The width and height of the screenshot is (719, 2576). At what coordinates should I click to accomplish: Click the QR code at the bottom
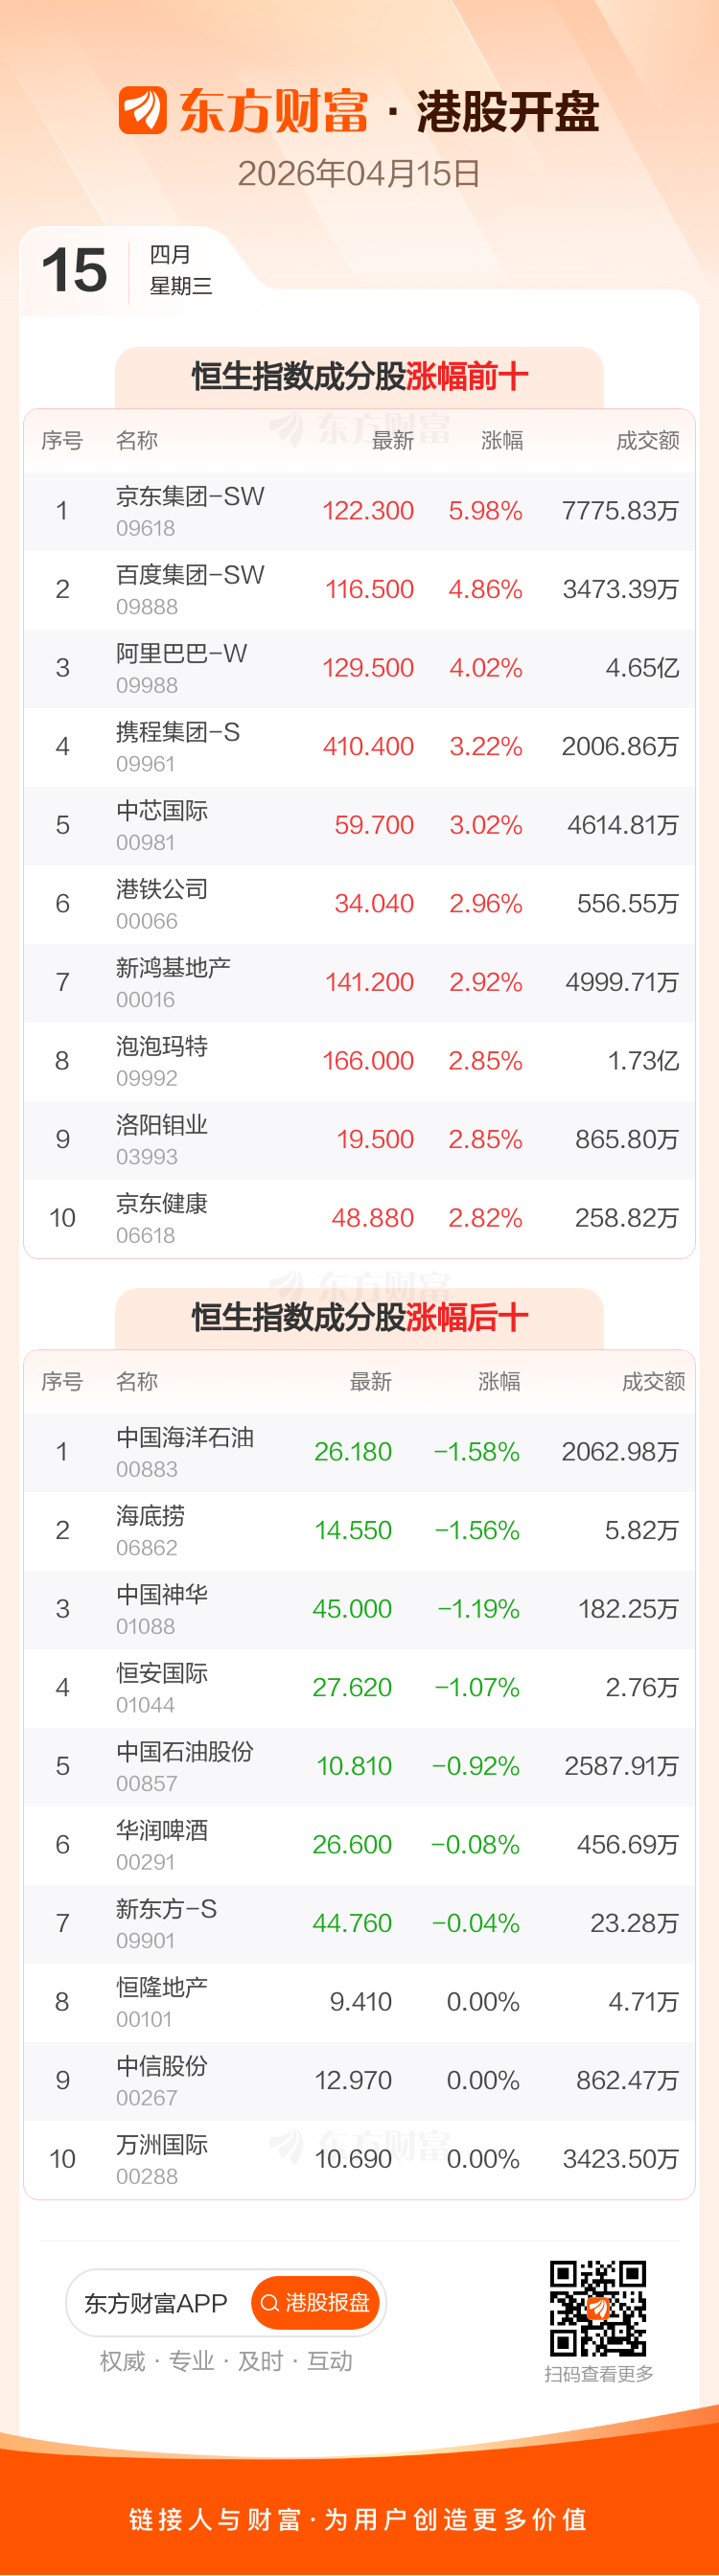point(598,2308)
